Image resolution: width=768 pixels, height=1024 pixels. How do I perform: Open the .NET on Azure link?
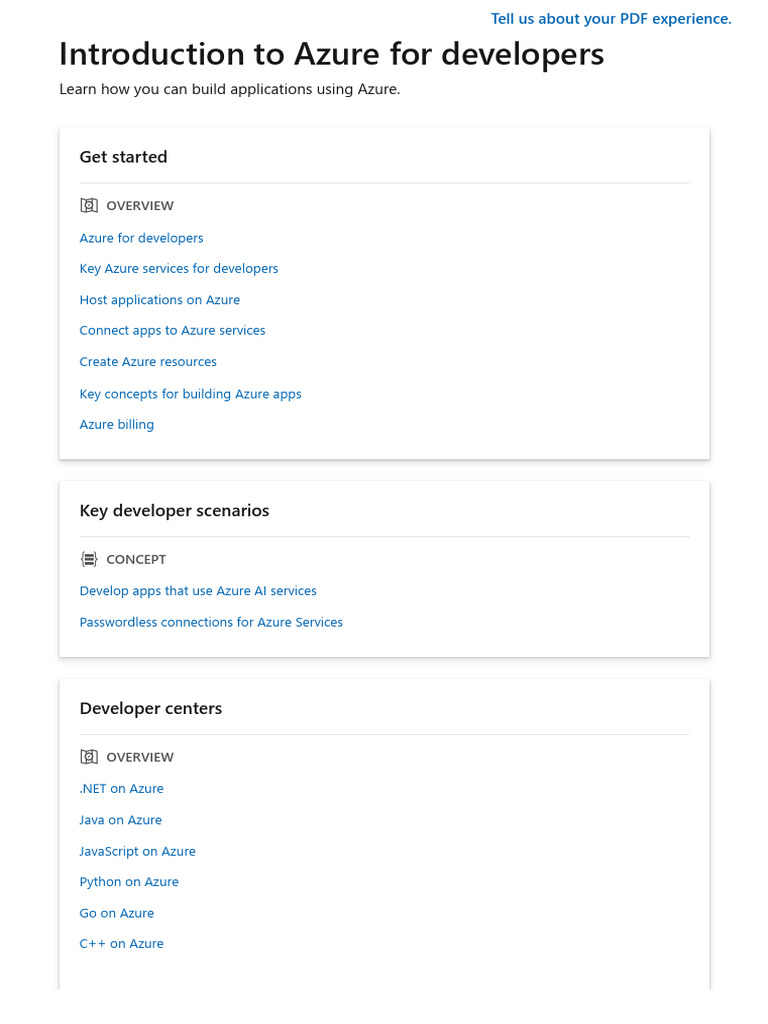[121, 789]
